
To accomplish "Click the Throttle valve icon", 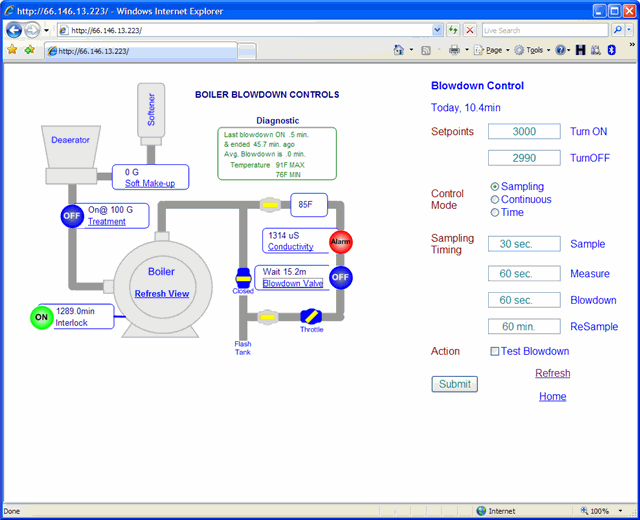I will tap(309, 316).
